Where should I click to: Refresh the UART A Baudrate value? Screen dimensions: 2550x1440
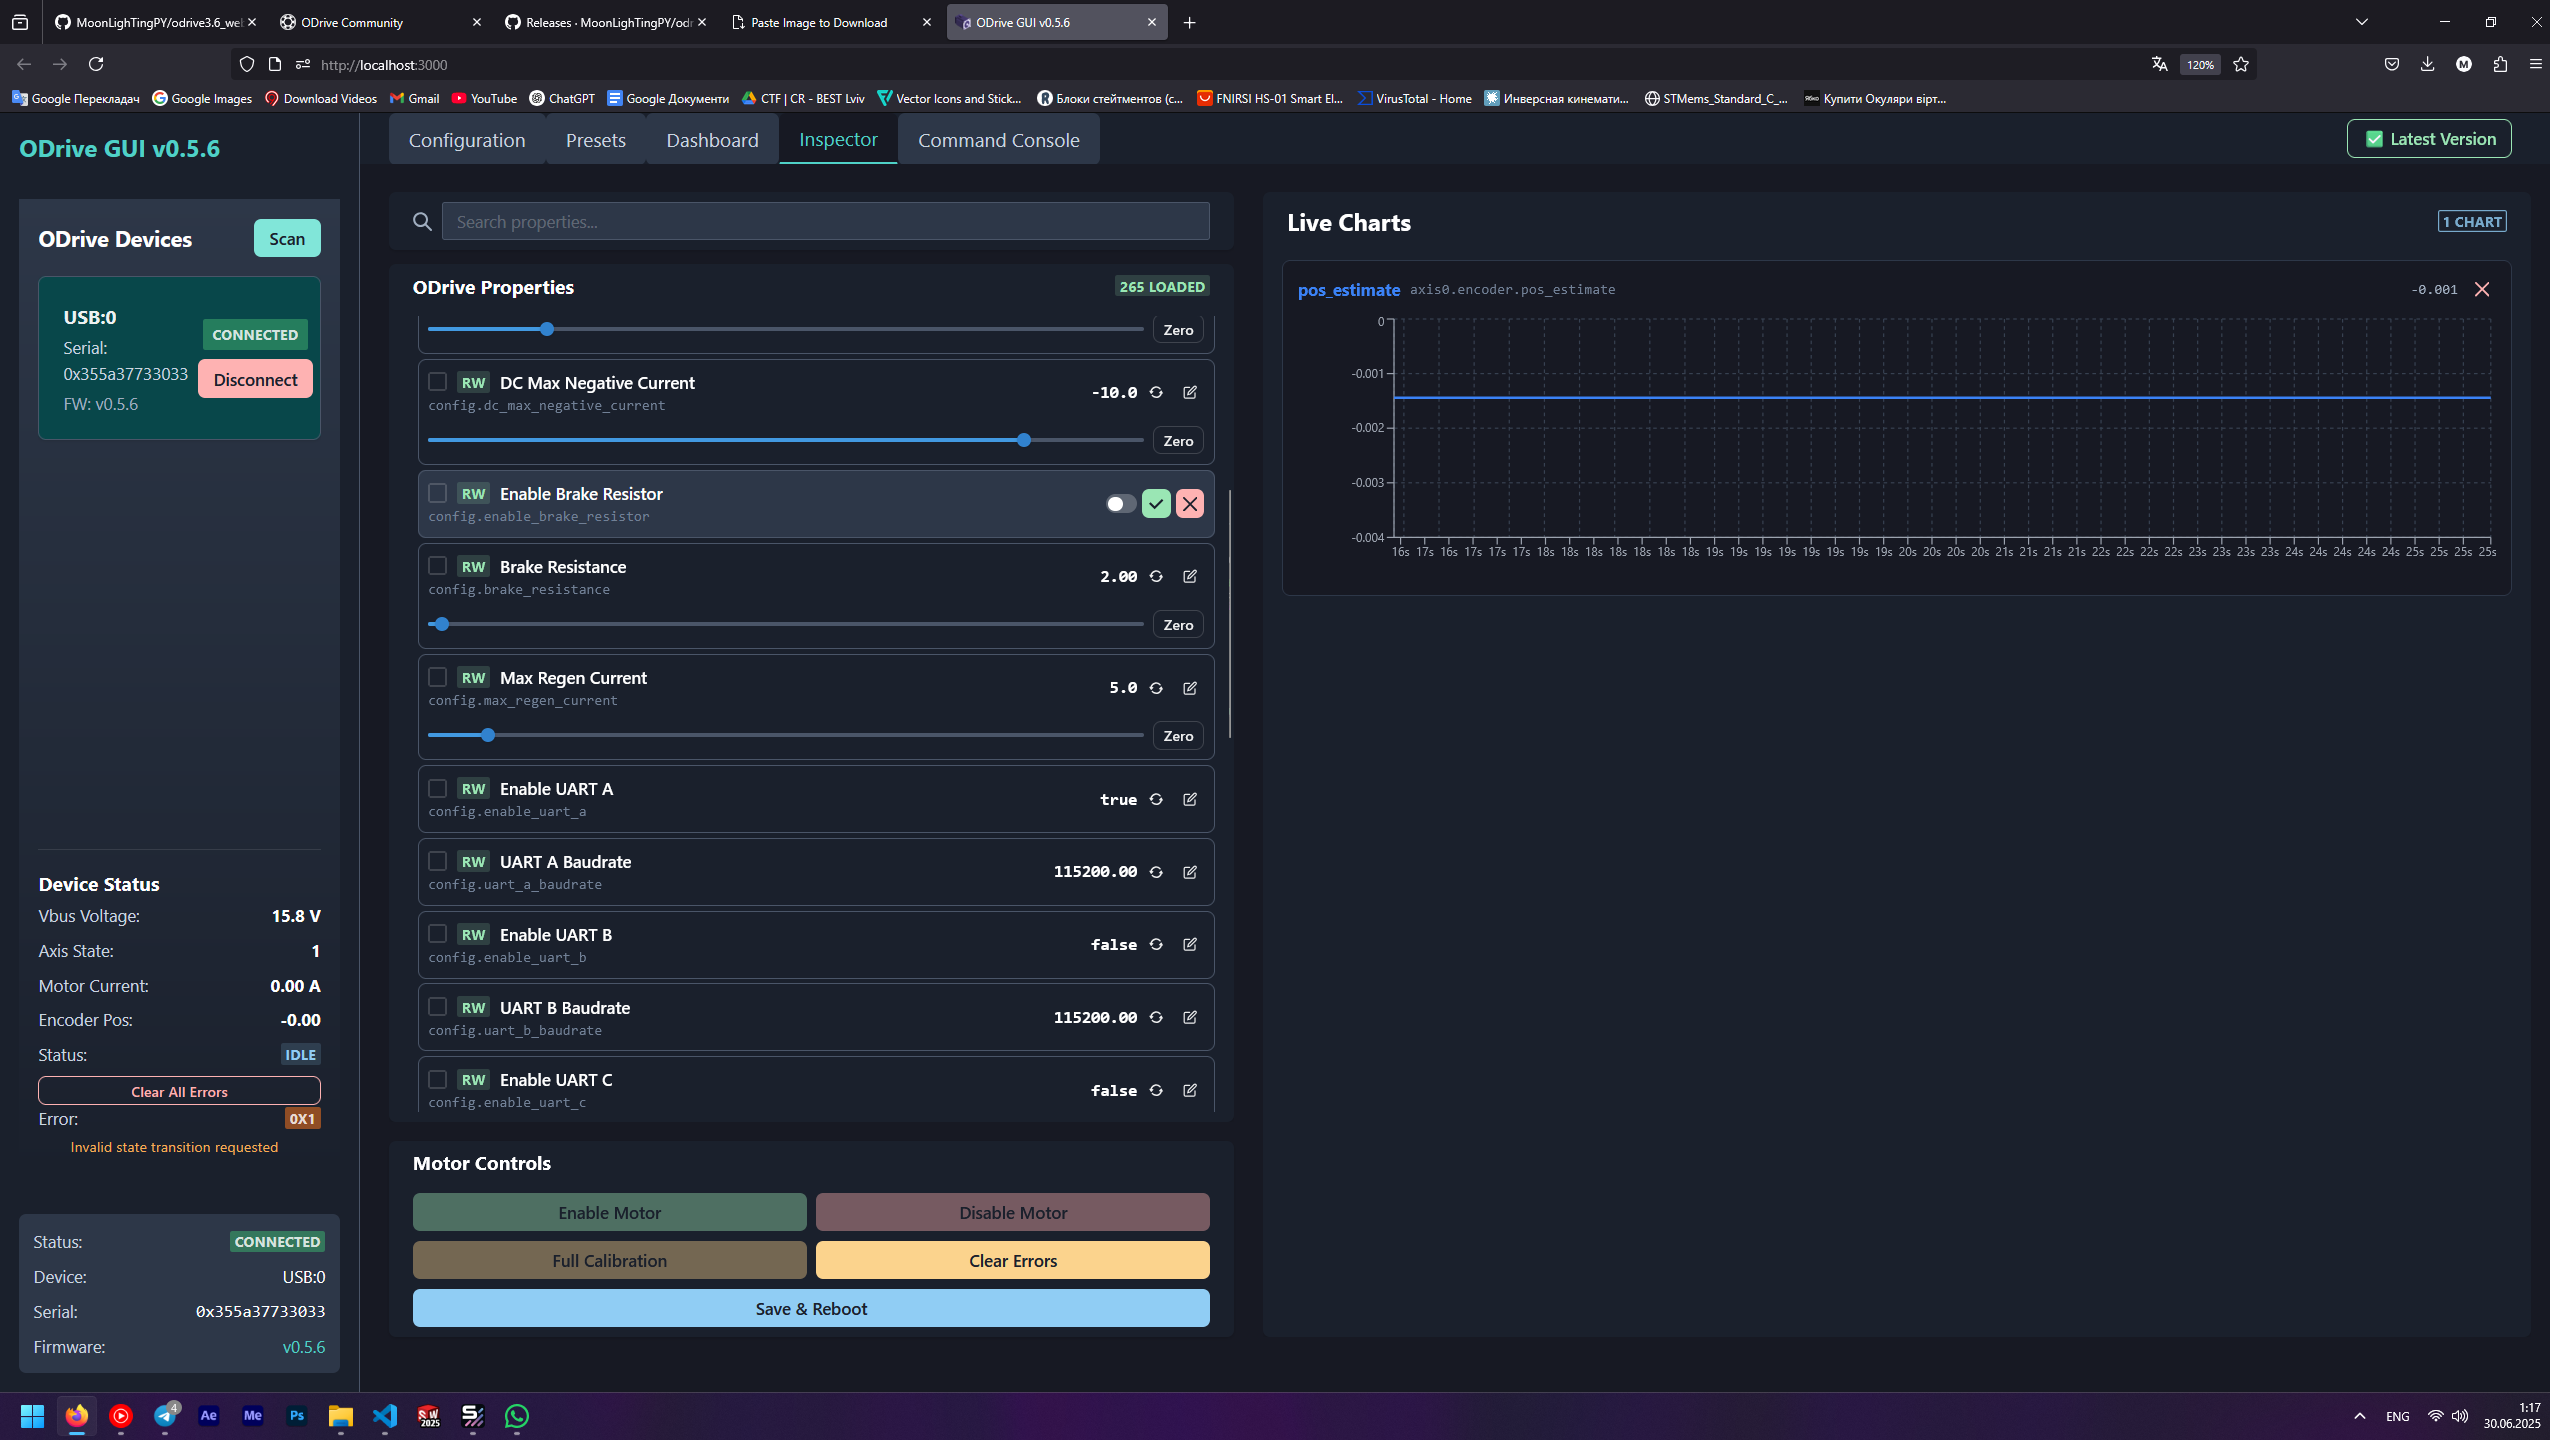[x=1156, y=872]
